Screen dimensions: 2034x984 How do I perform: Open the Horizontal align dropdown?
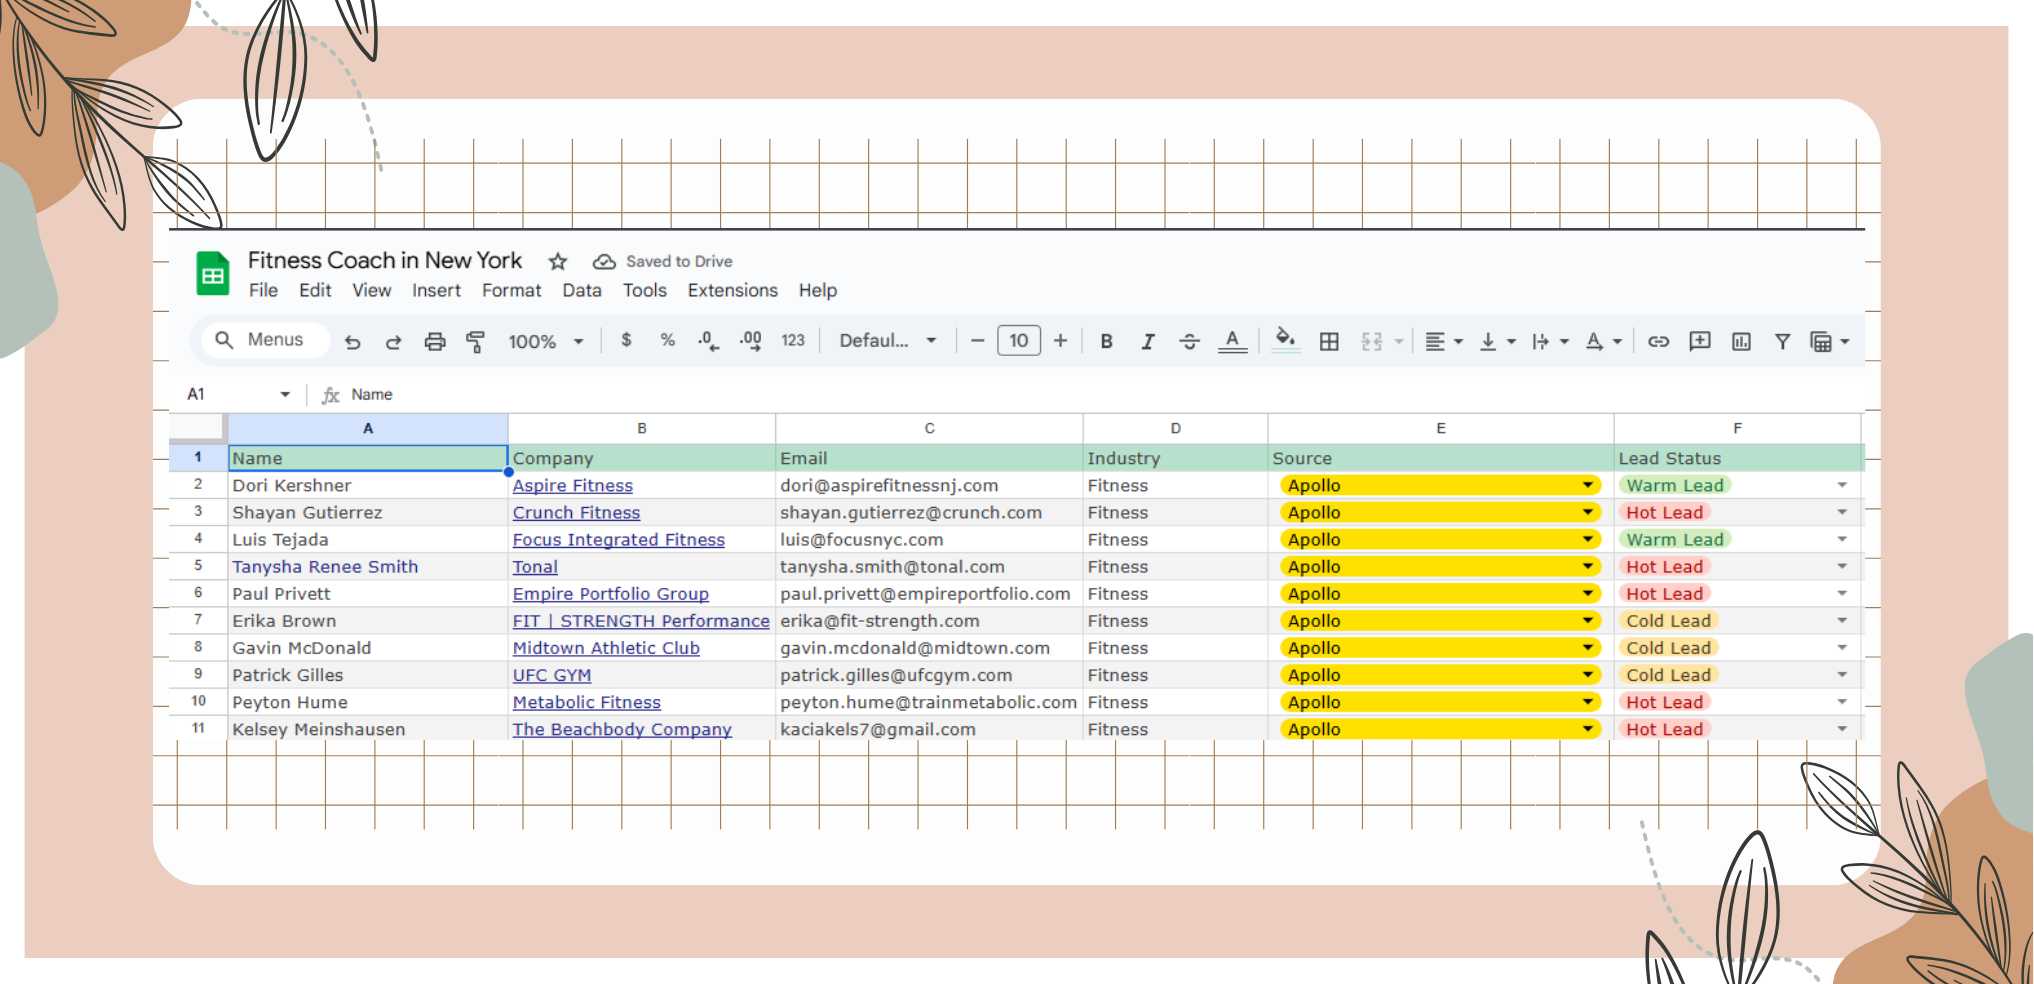(x=1444, y=342)
